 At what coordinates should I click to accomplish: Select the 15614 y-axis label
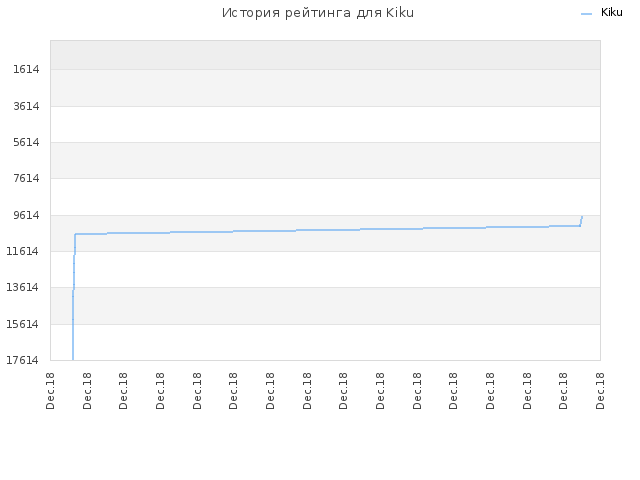coord(22,324)
